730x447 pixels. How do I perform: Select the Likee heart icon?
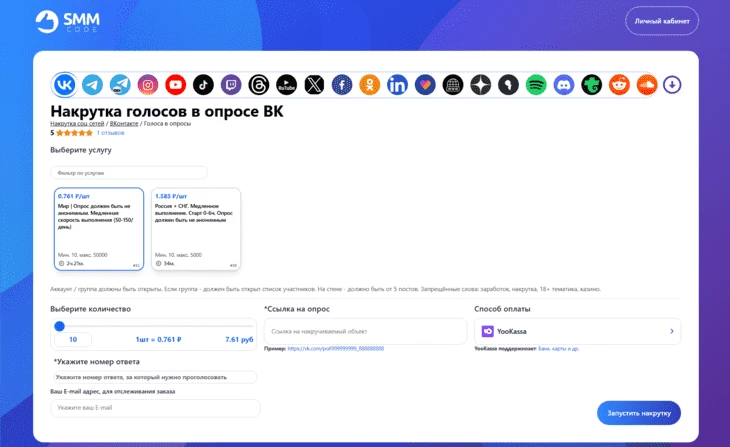click(x=425, y=85)
